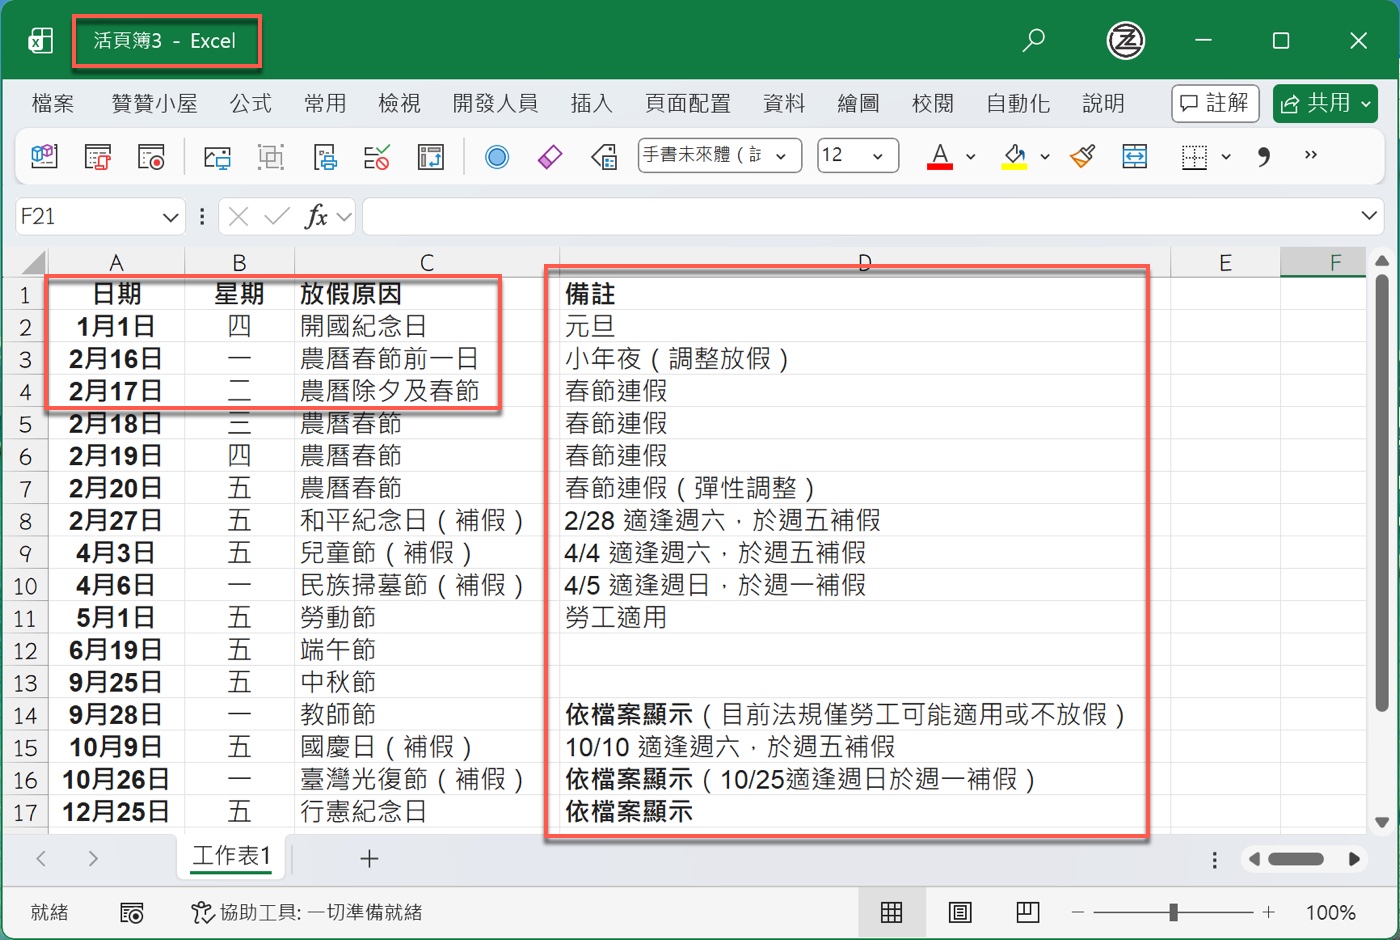Switch to Normal view in status bar
The width and height of the screenshot is (1400, 940).
pyautogui.click(x=891, y=912)
